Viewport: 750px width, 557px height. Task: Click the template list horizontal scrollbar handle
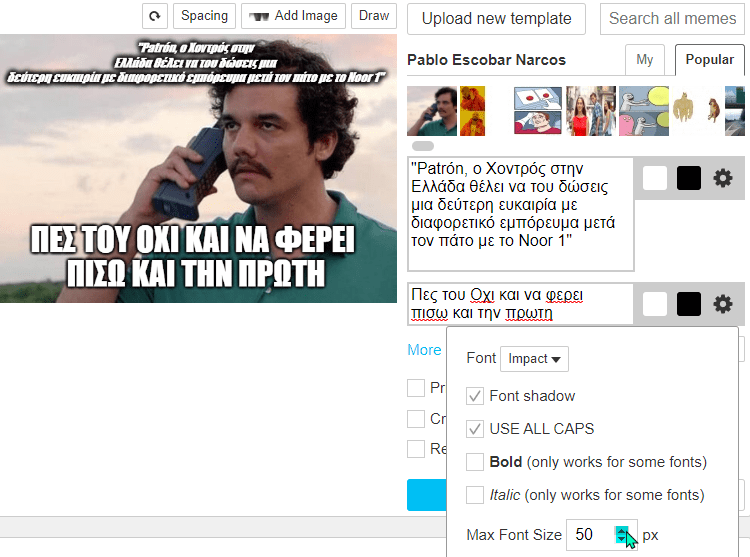423,146
